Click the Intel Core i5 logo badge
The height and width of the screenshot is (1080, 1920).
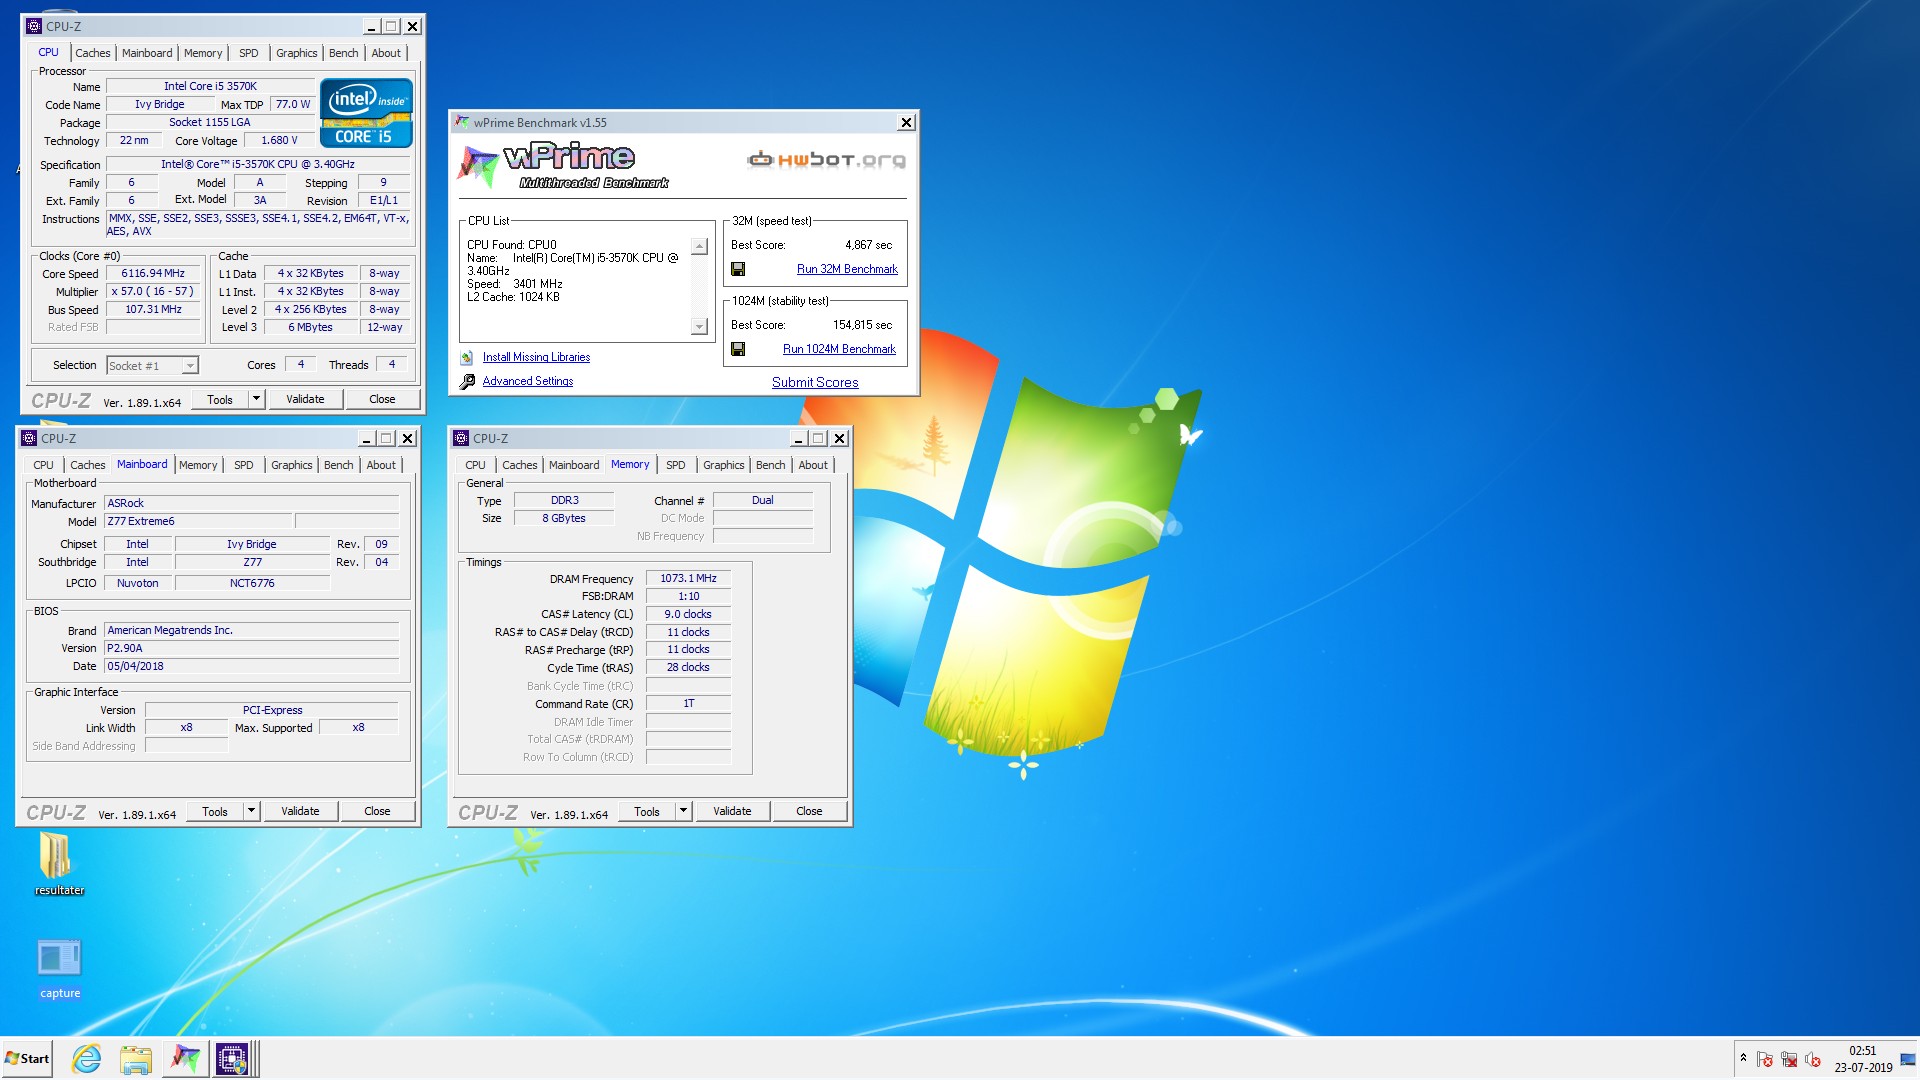pyautogui.click(x=366, y=113)
